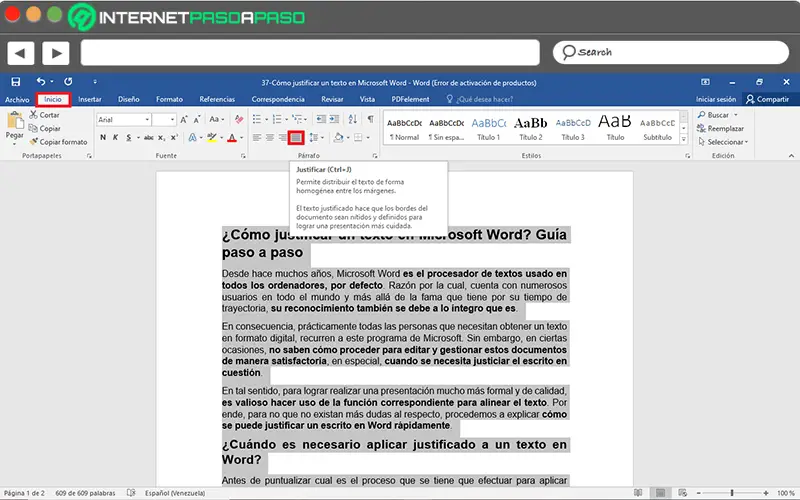Click the web layout view icon

click(x=683, y=493)
